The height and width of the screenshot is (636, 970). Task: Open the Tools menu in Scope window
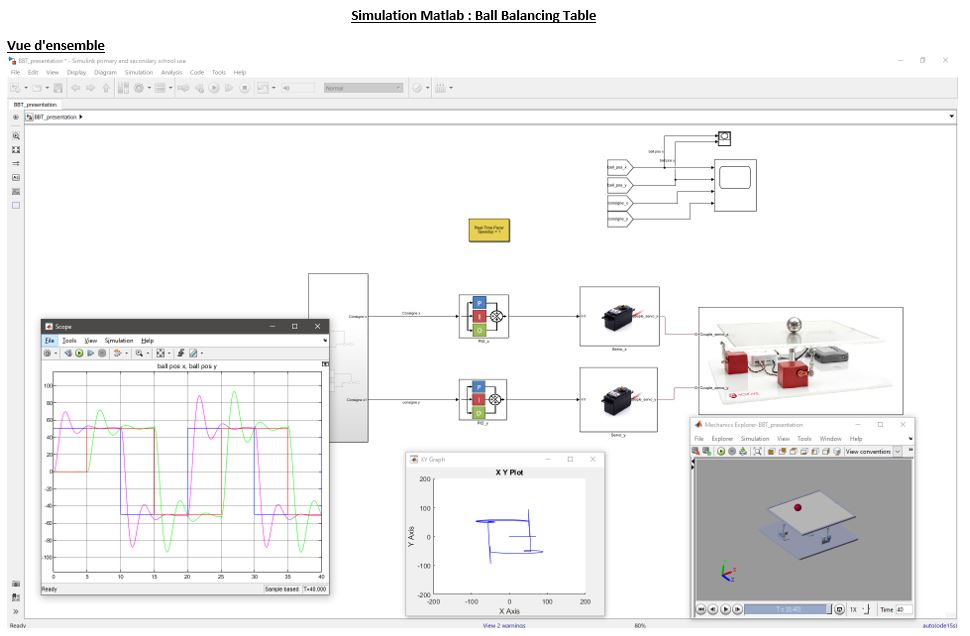click(69, 341)
